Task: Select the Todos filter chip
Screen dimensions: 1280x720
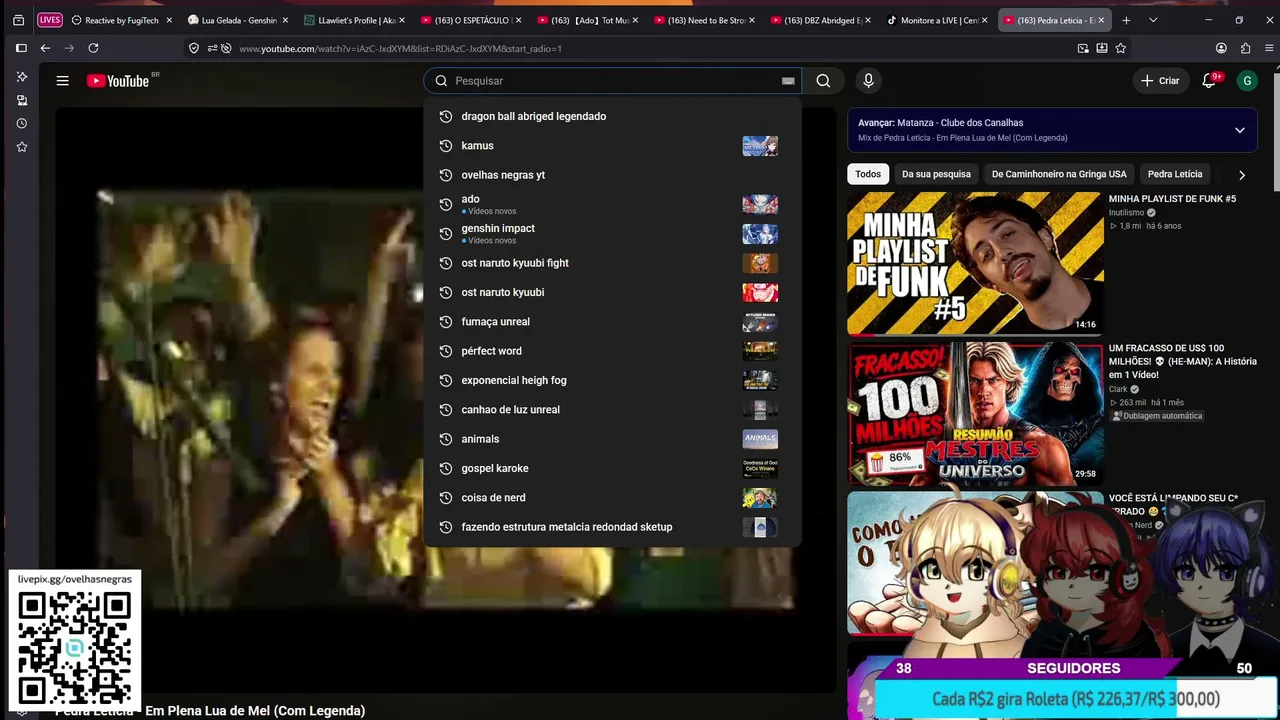Action: point(868,174)
